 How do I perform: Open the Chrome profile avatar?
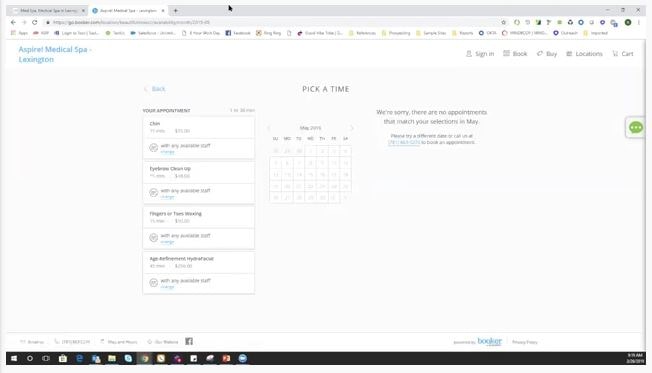[x=628, y=22]
